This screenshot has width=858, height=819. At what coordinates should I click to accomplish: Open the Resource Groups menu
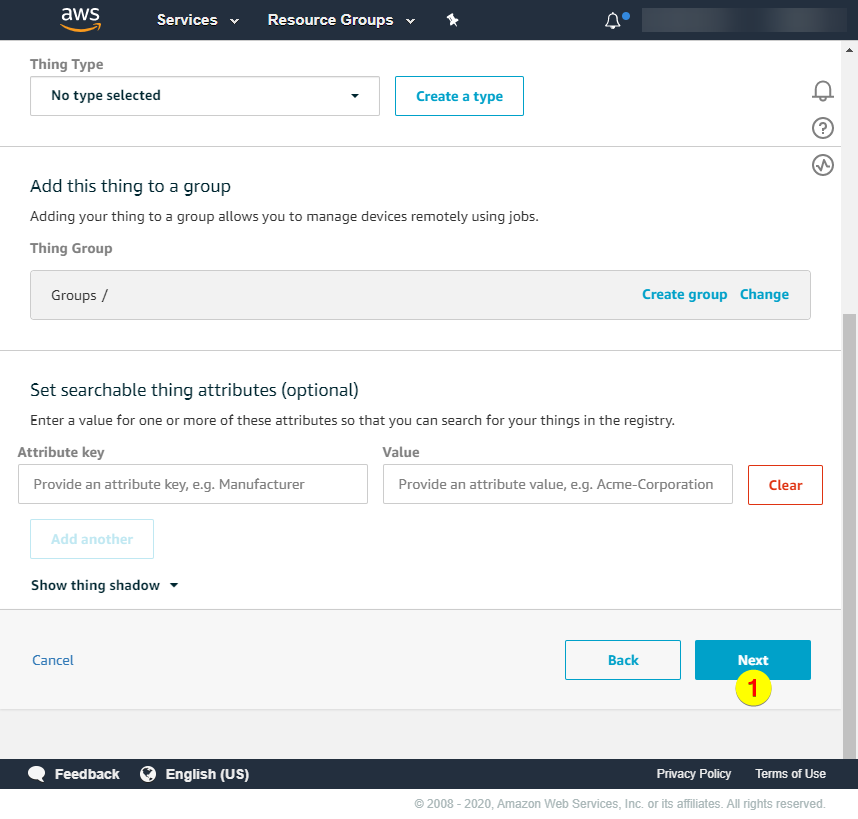pos(341,20)
